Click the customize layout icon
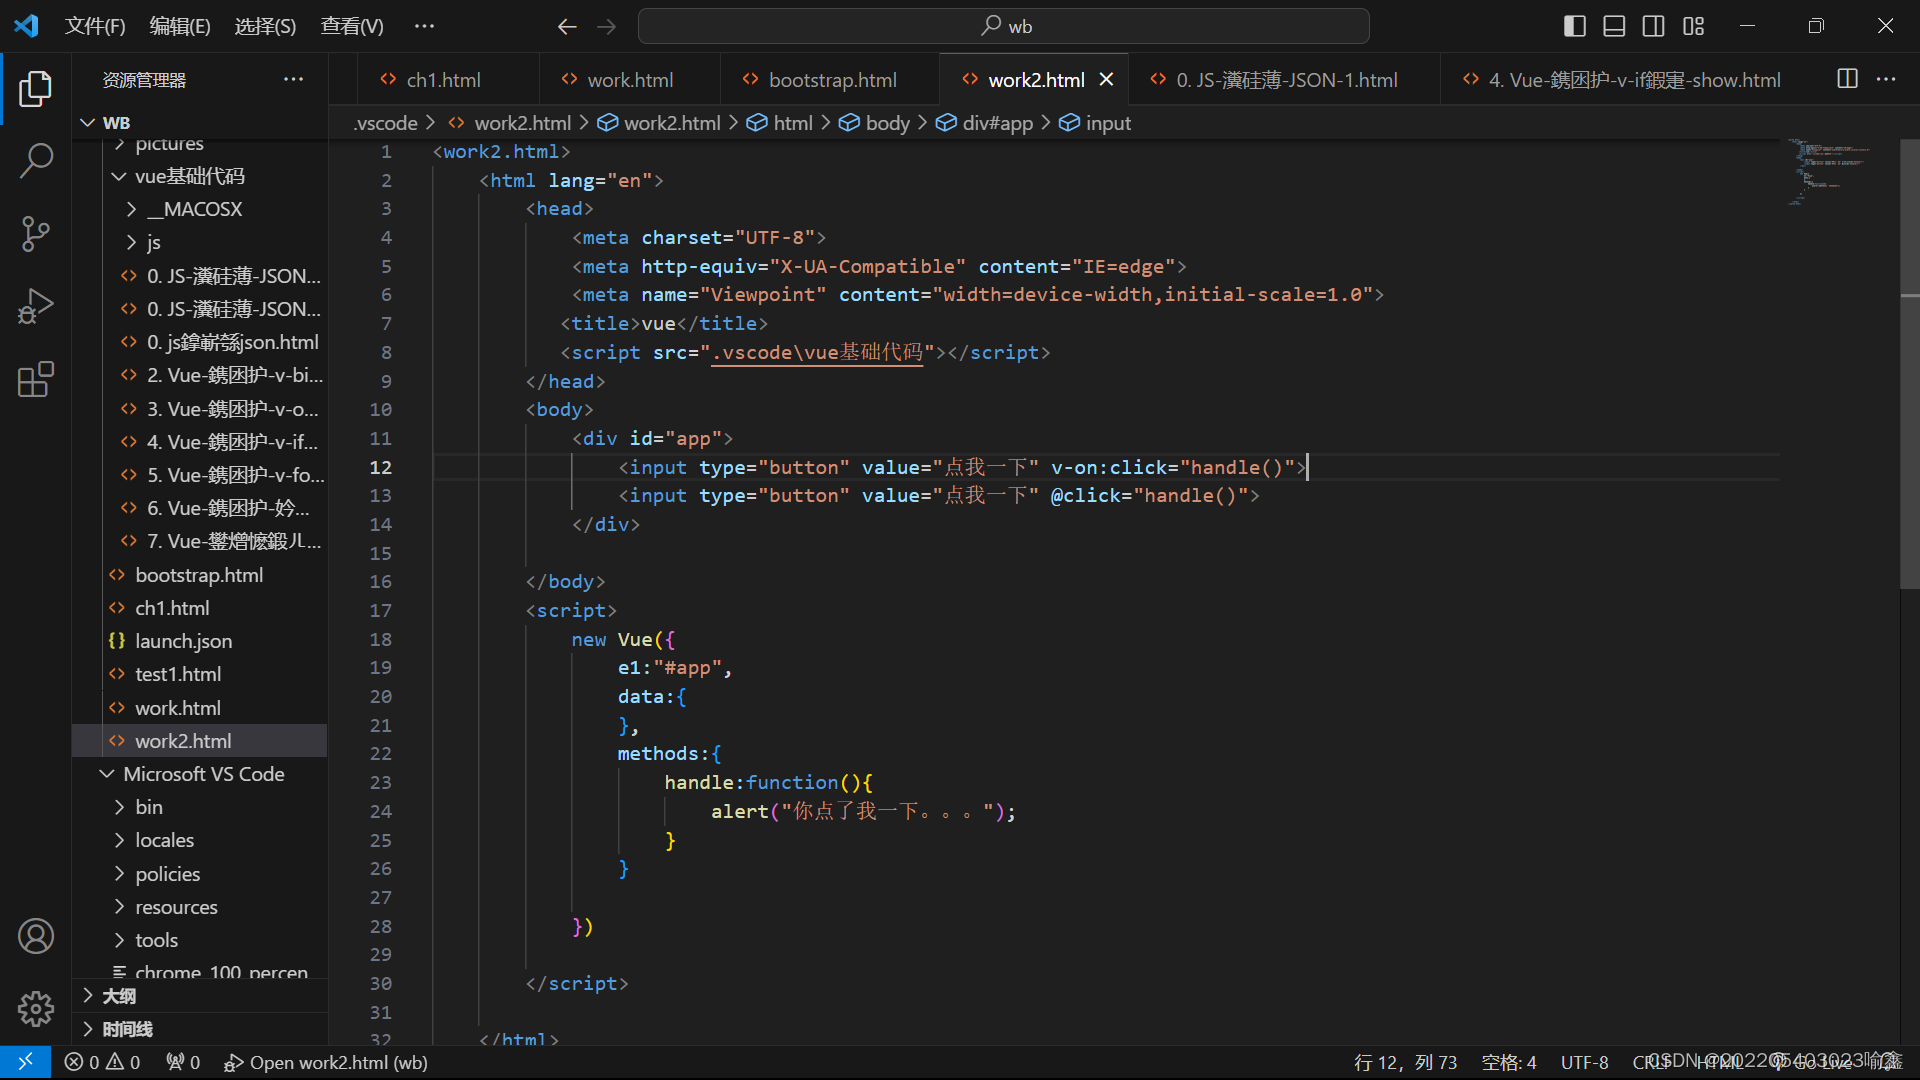This screenshot has width=1920, height=1080. click(1693, 26)
